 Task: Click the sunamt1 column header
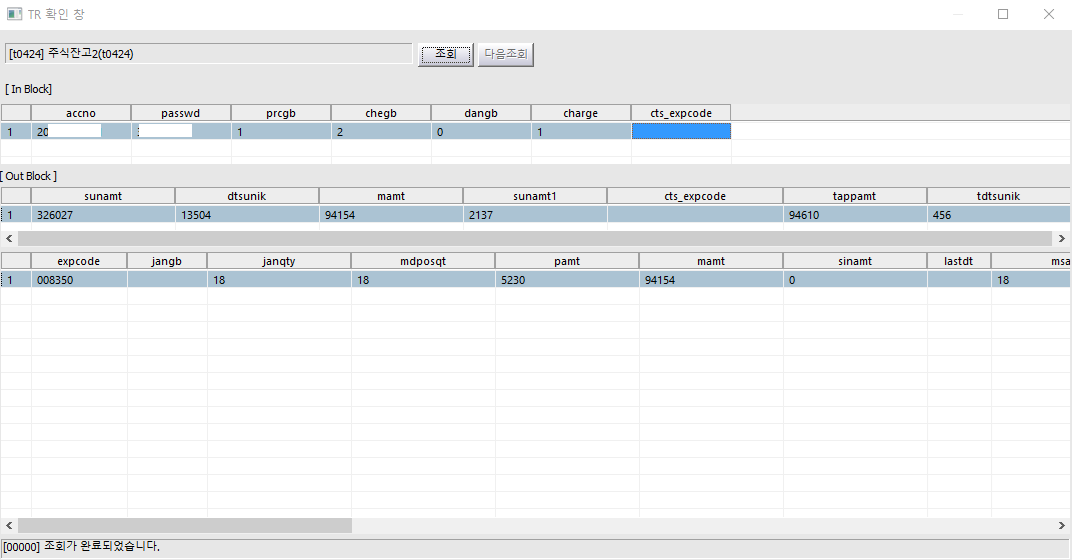coord(535,196)
